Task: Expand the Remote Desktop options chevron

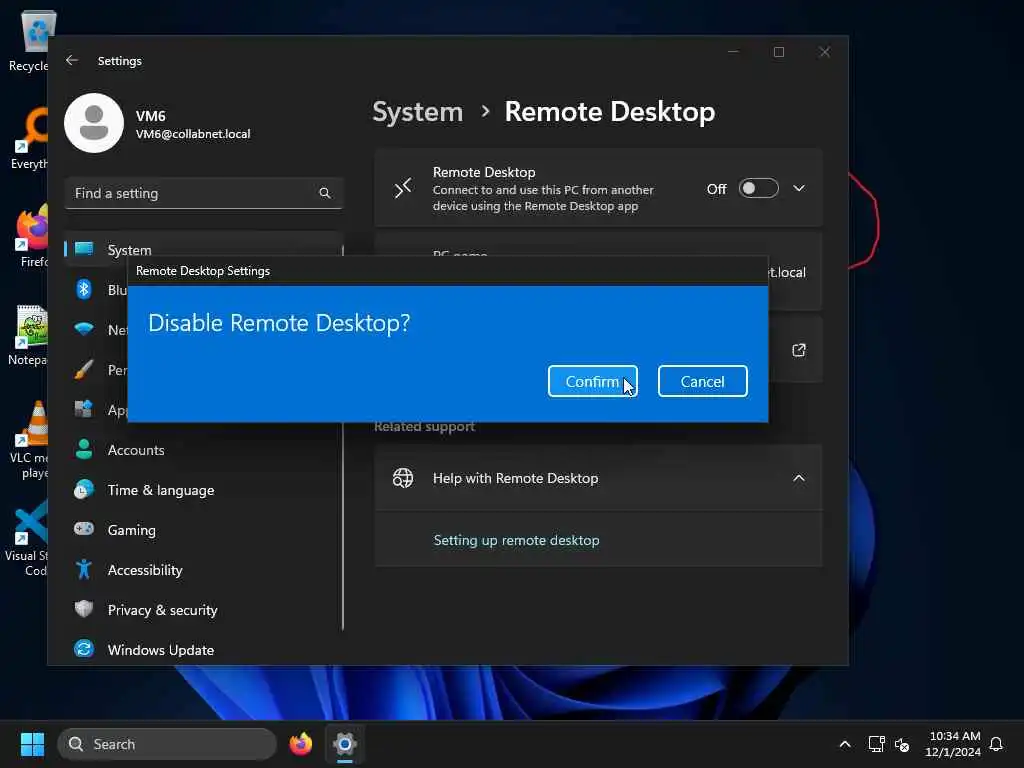Action: 799,189
